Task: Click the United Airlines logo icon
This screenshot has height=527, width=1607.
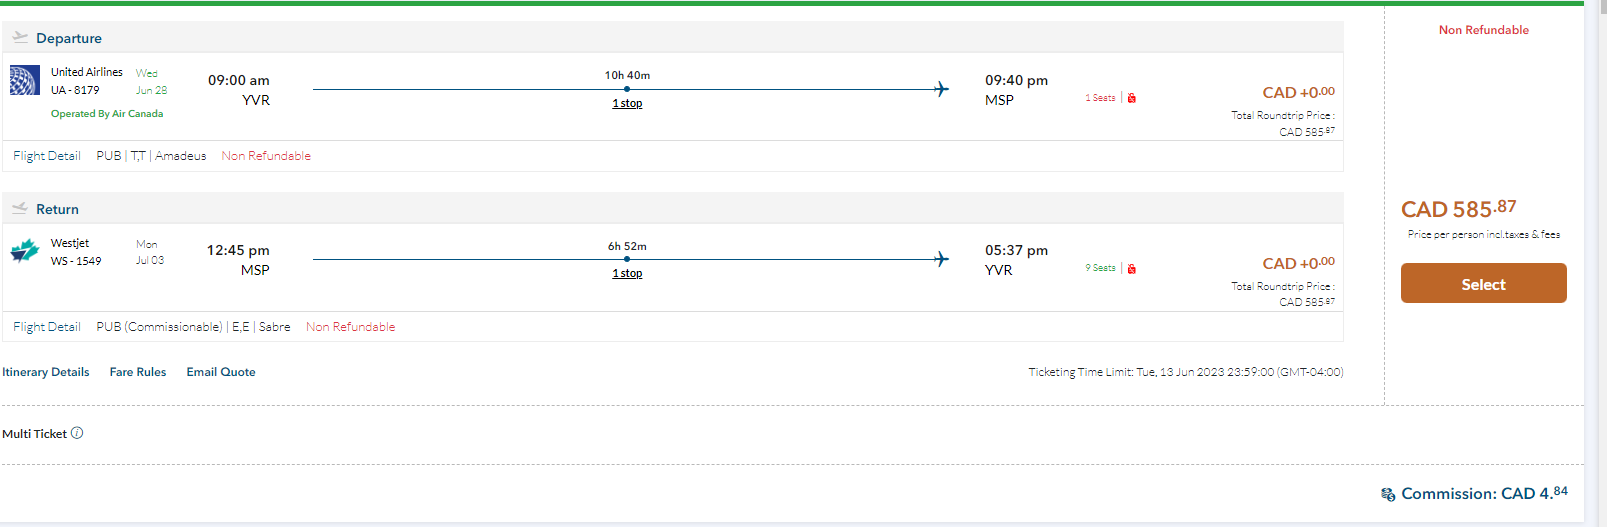Action: [25, 80]
